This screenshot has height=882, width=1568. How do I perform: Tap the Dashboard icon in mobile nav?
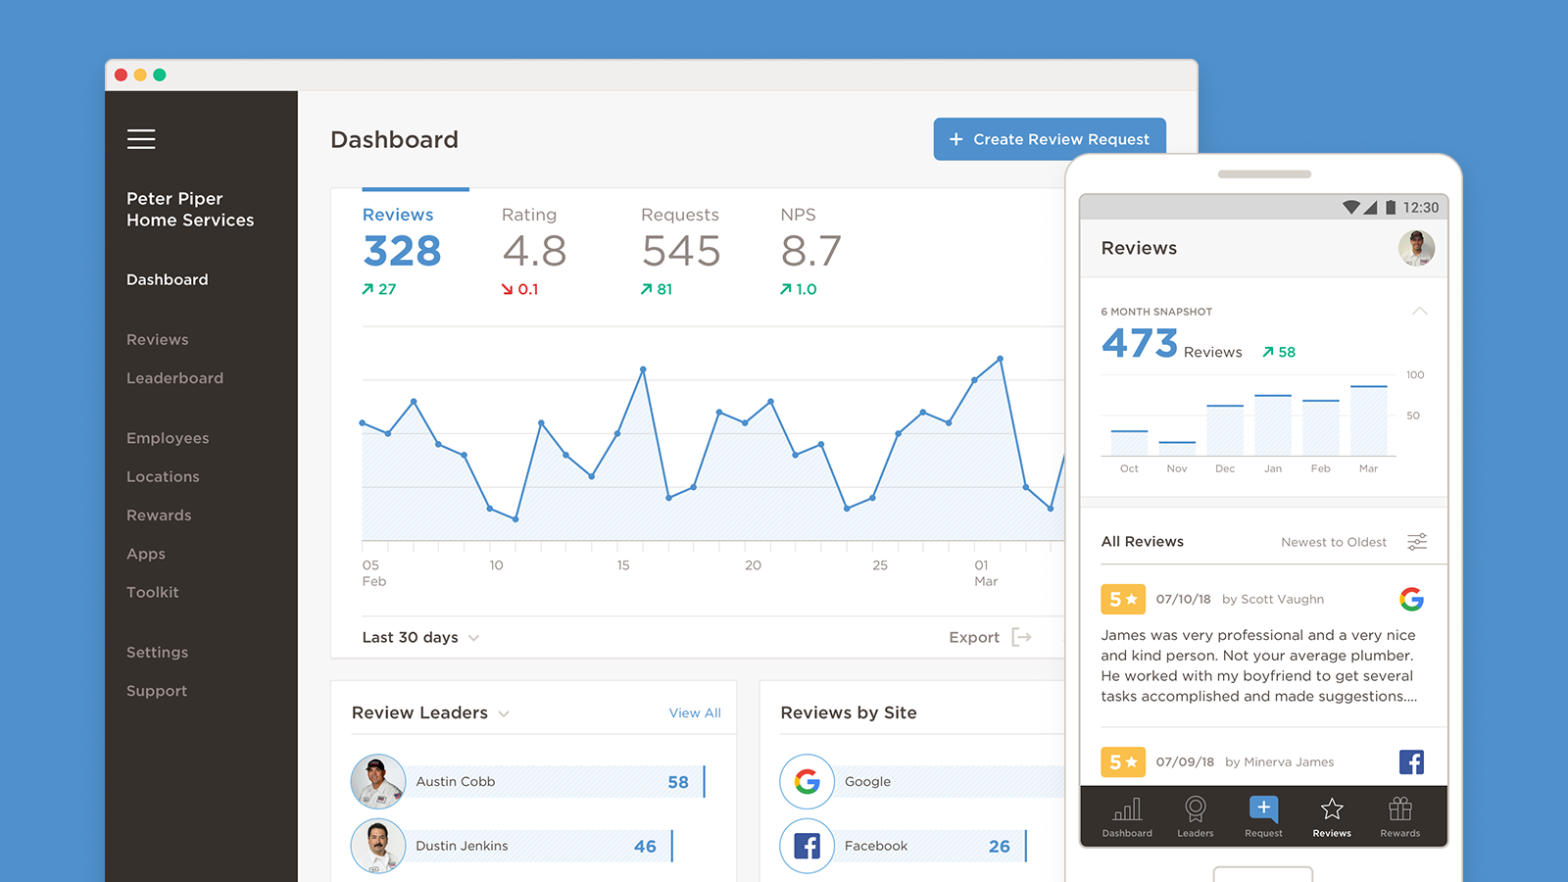(1127, 809)
